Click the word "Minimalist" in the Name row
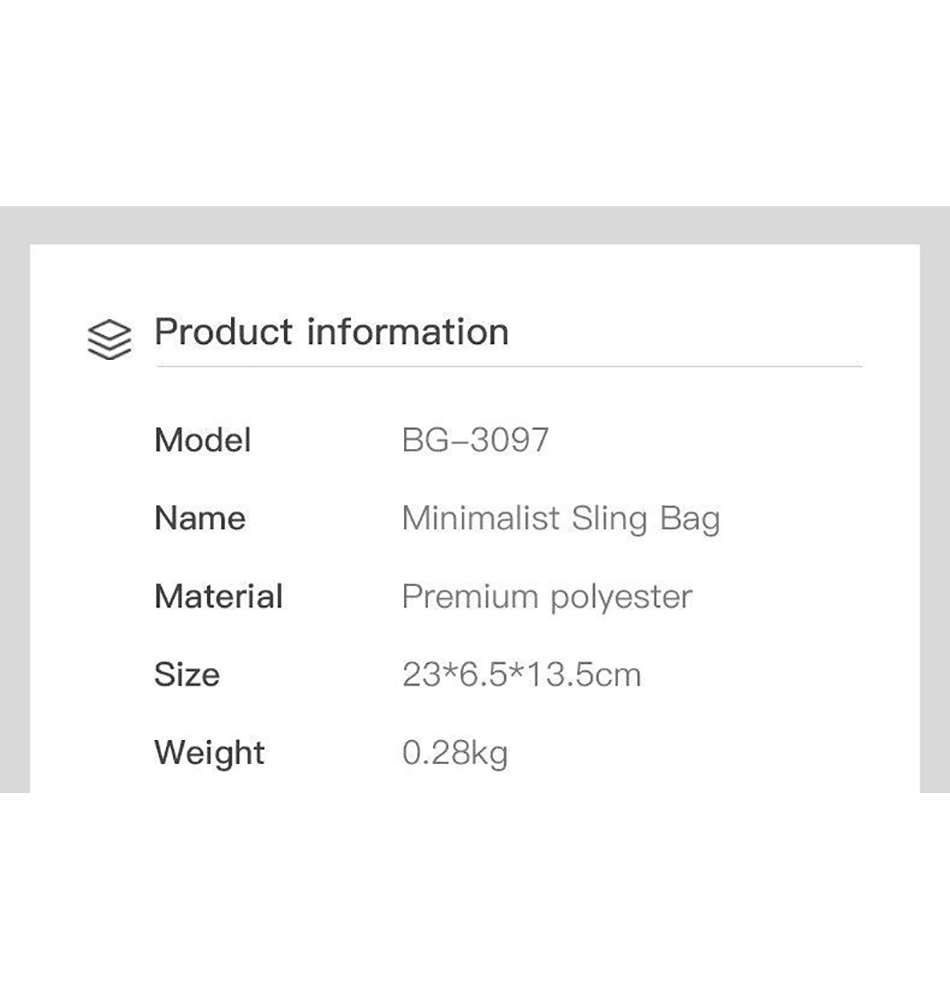 pos(481,518)
